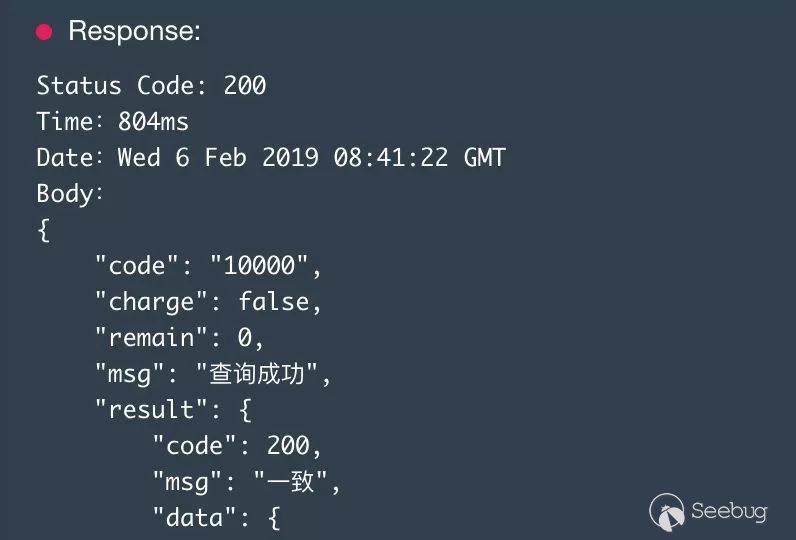Click the "charge" false value
This screenshot has height=540, width=796.
click(280, 302)
